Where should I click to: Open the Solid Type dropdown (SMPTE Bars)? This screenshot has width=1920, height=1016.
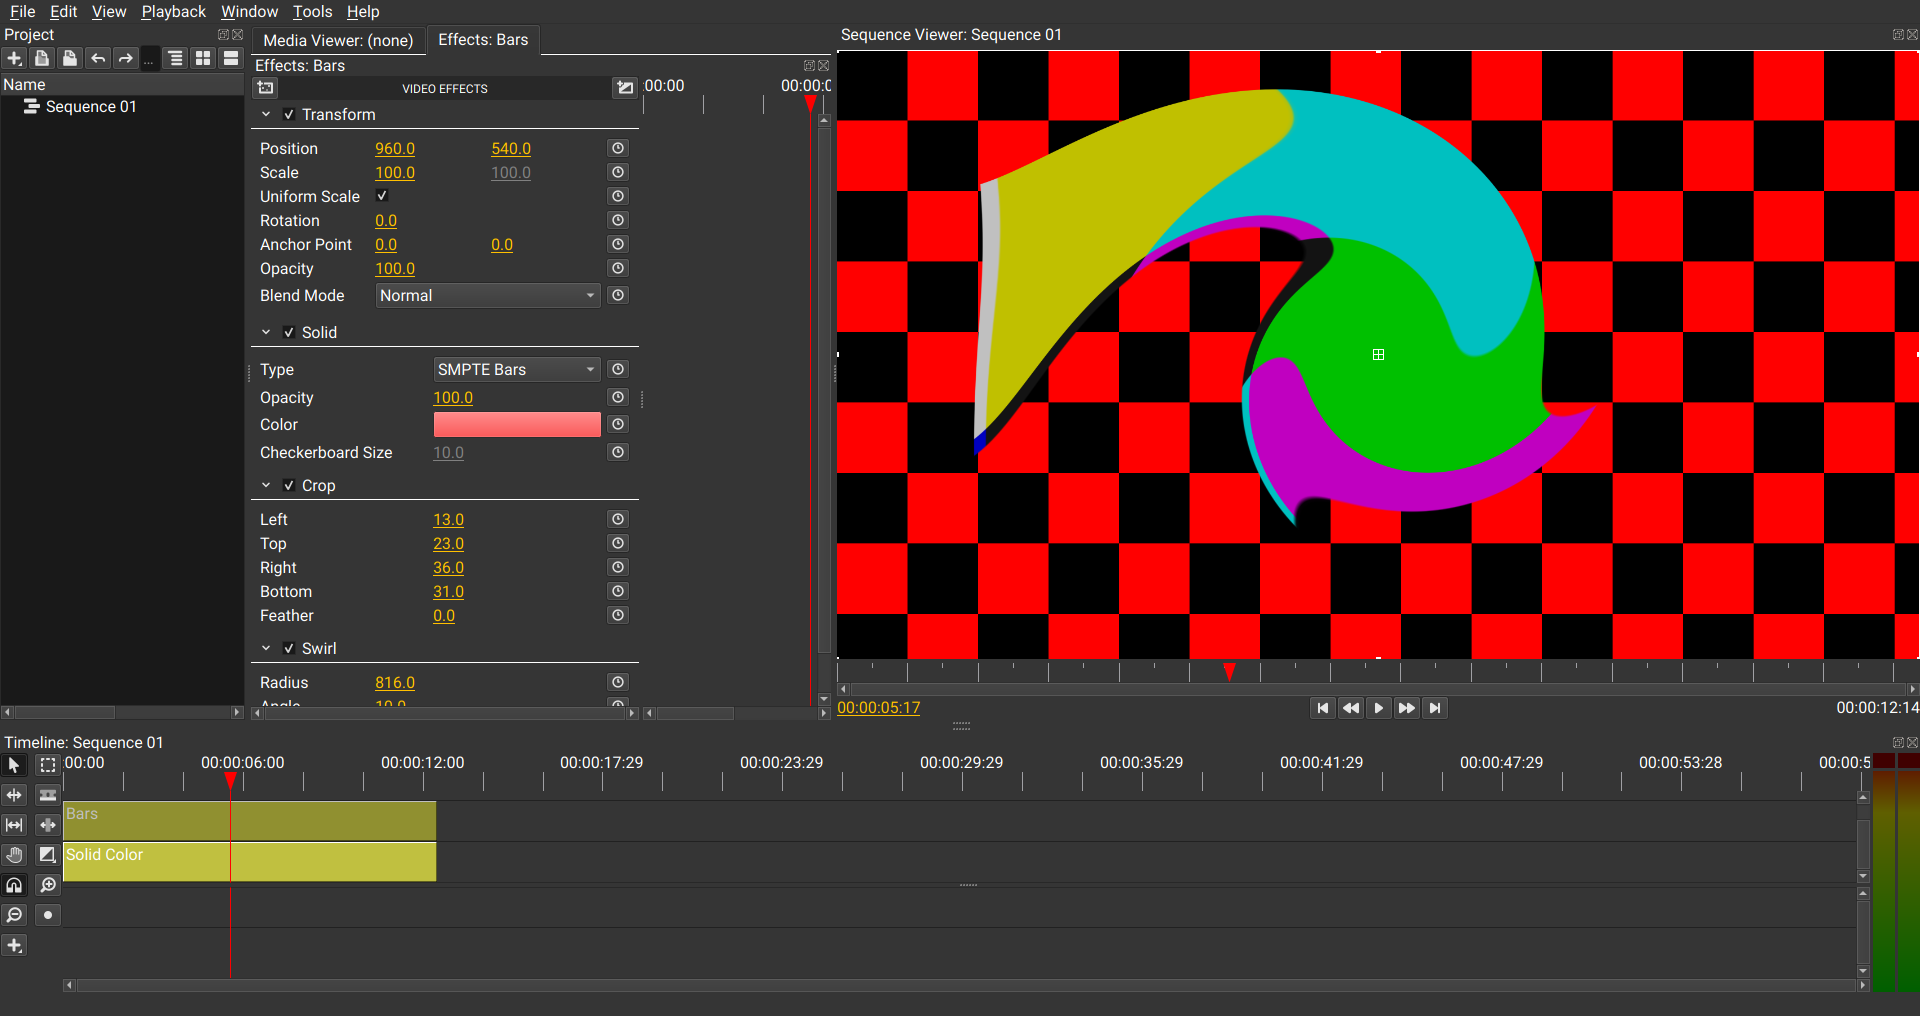pos(517,369)
